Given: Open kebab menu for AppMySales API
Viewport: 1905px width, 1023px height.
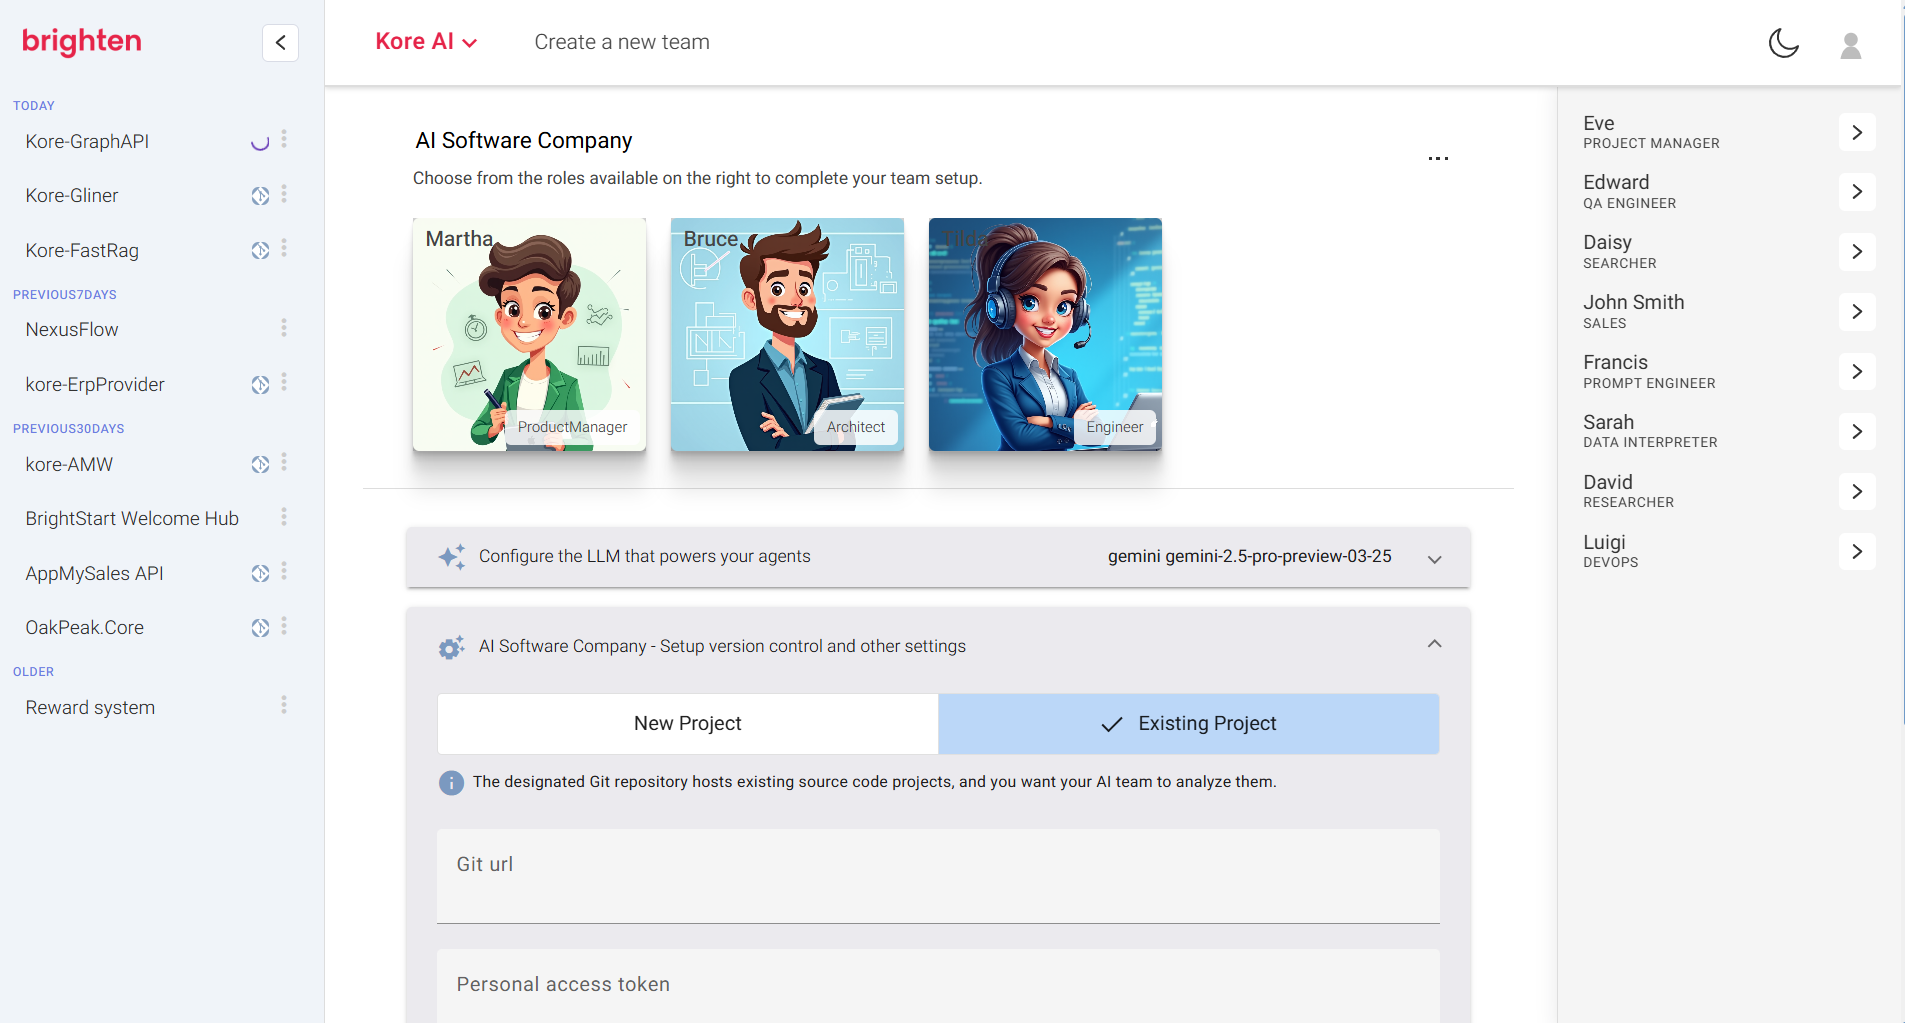Looking at the screenshot, I should coord(284,572).
